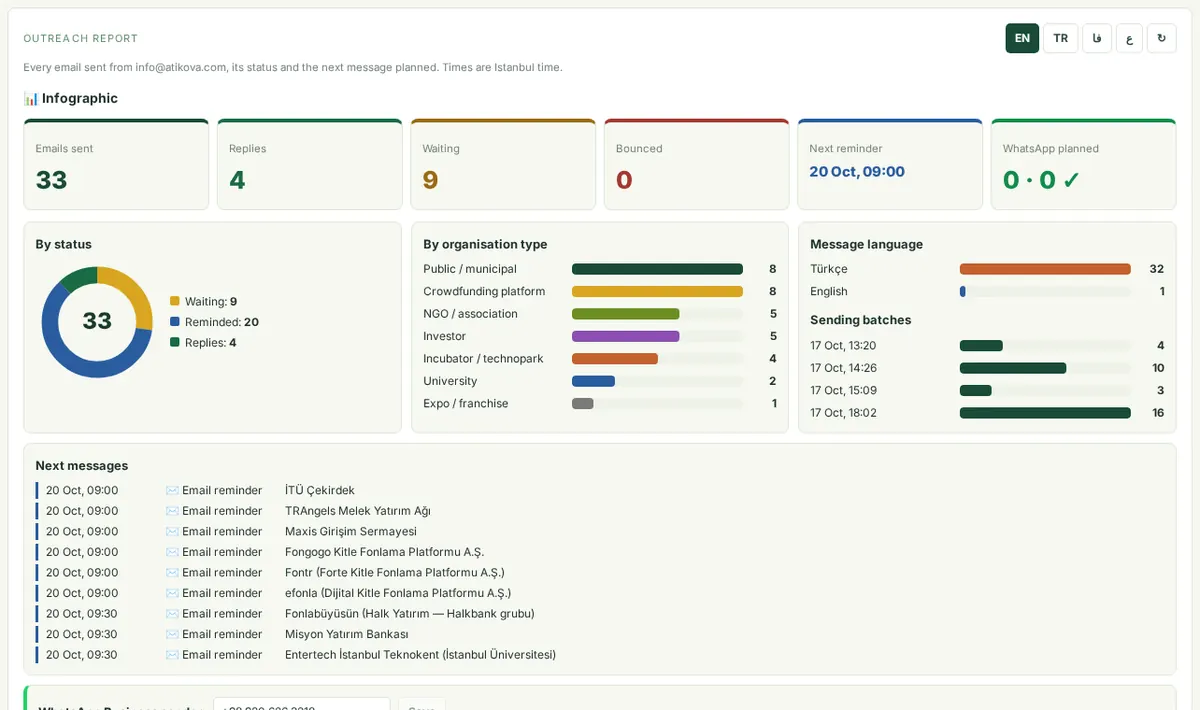This screenshot has width=1200, height=710.
Task: Click the envelope icon in the İTÜ Çekirdek row
Action: (x=172, y=491)
